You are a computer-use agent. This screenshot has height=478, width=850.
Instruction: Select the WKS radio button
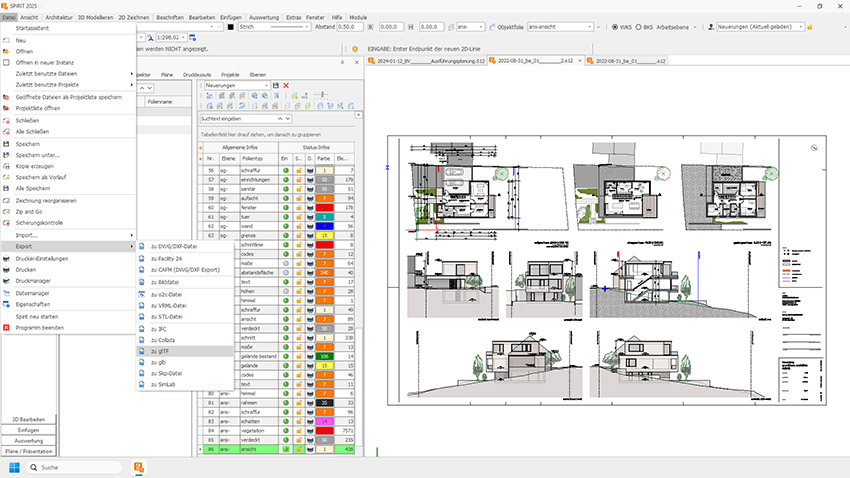pos(614,27)
